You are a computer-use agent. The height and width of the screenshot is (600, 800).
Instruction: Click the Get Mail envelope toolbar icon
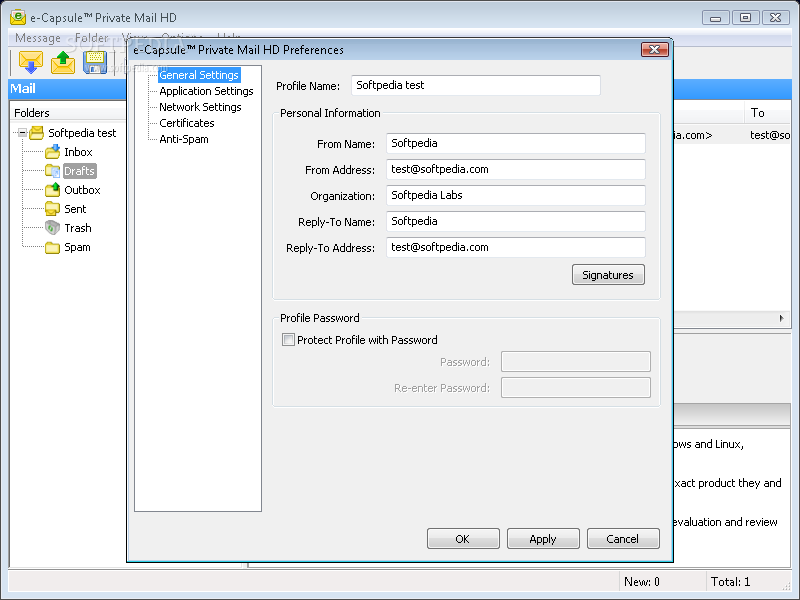31,62
